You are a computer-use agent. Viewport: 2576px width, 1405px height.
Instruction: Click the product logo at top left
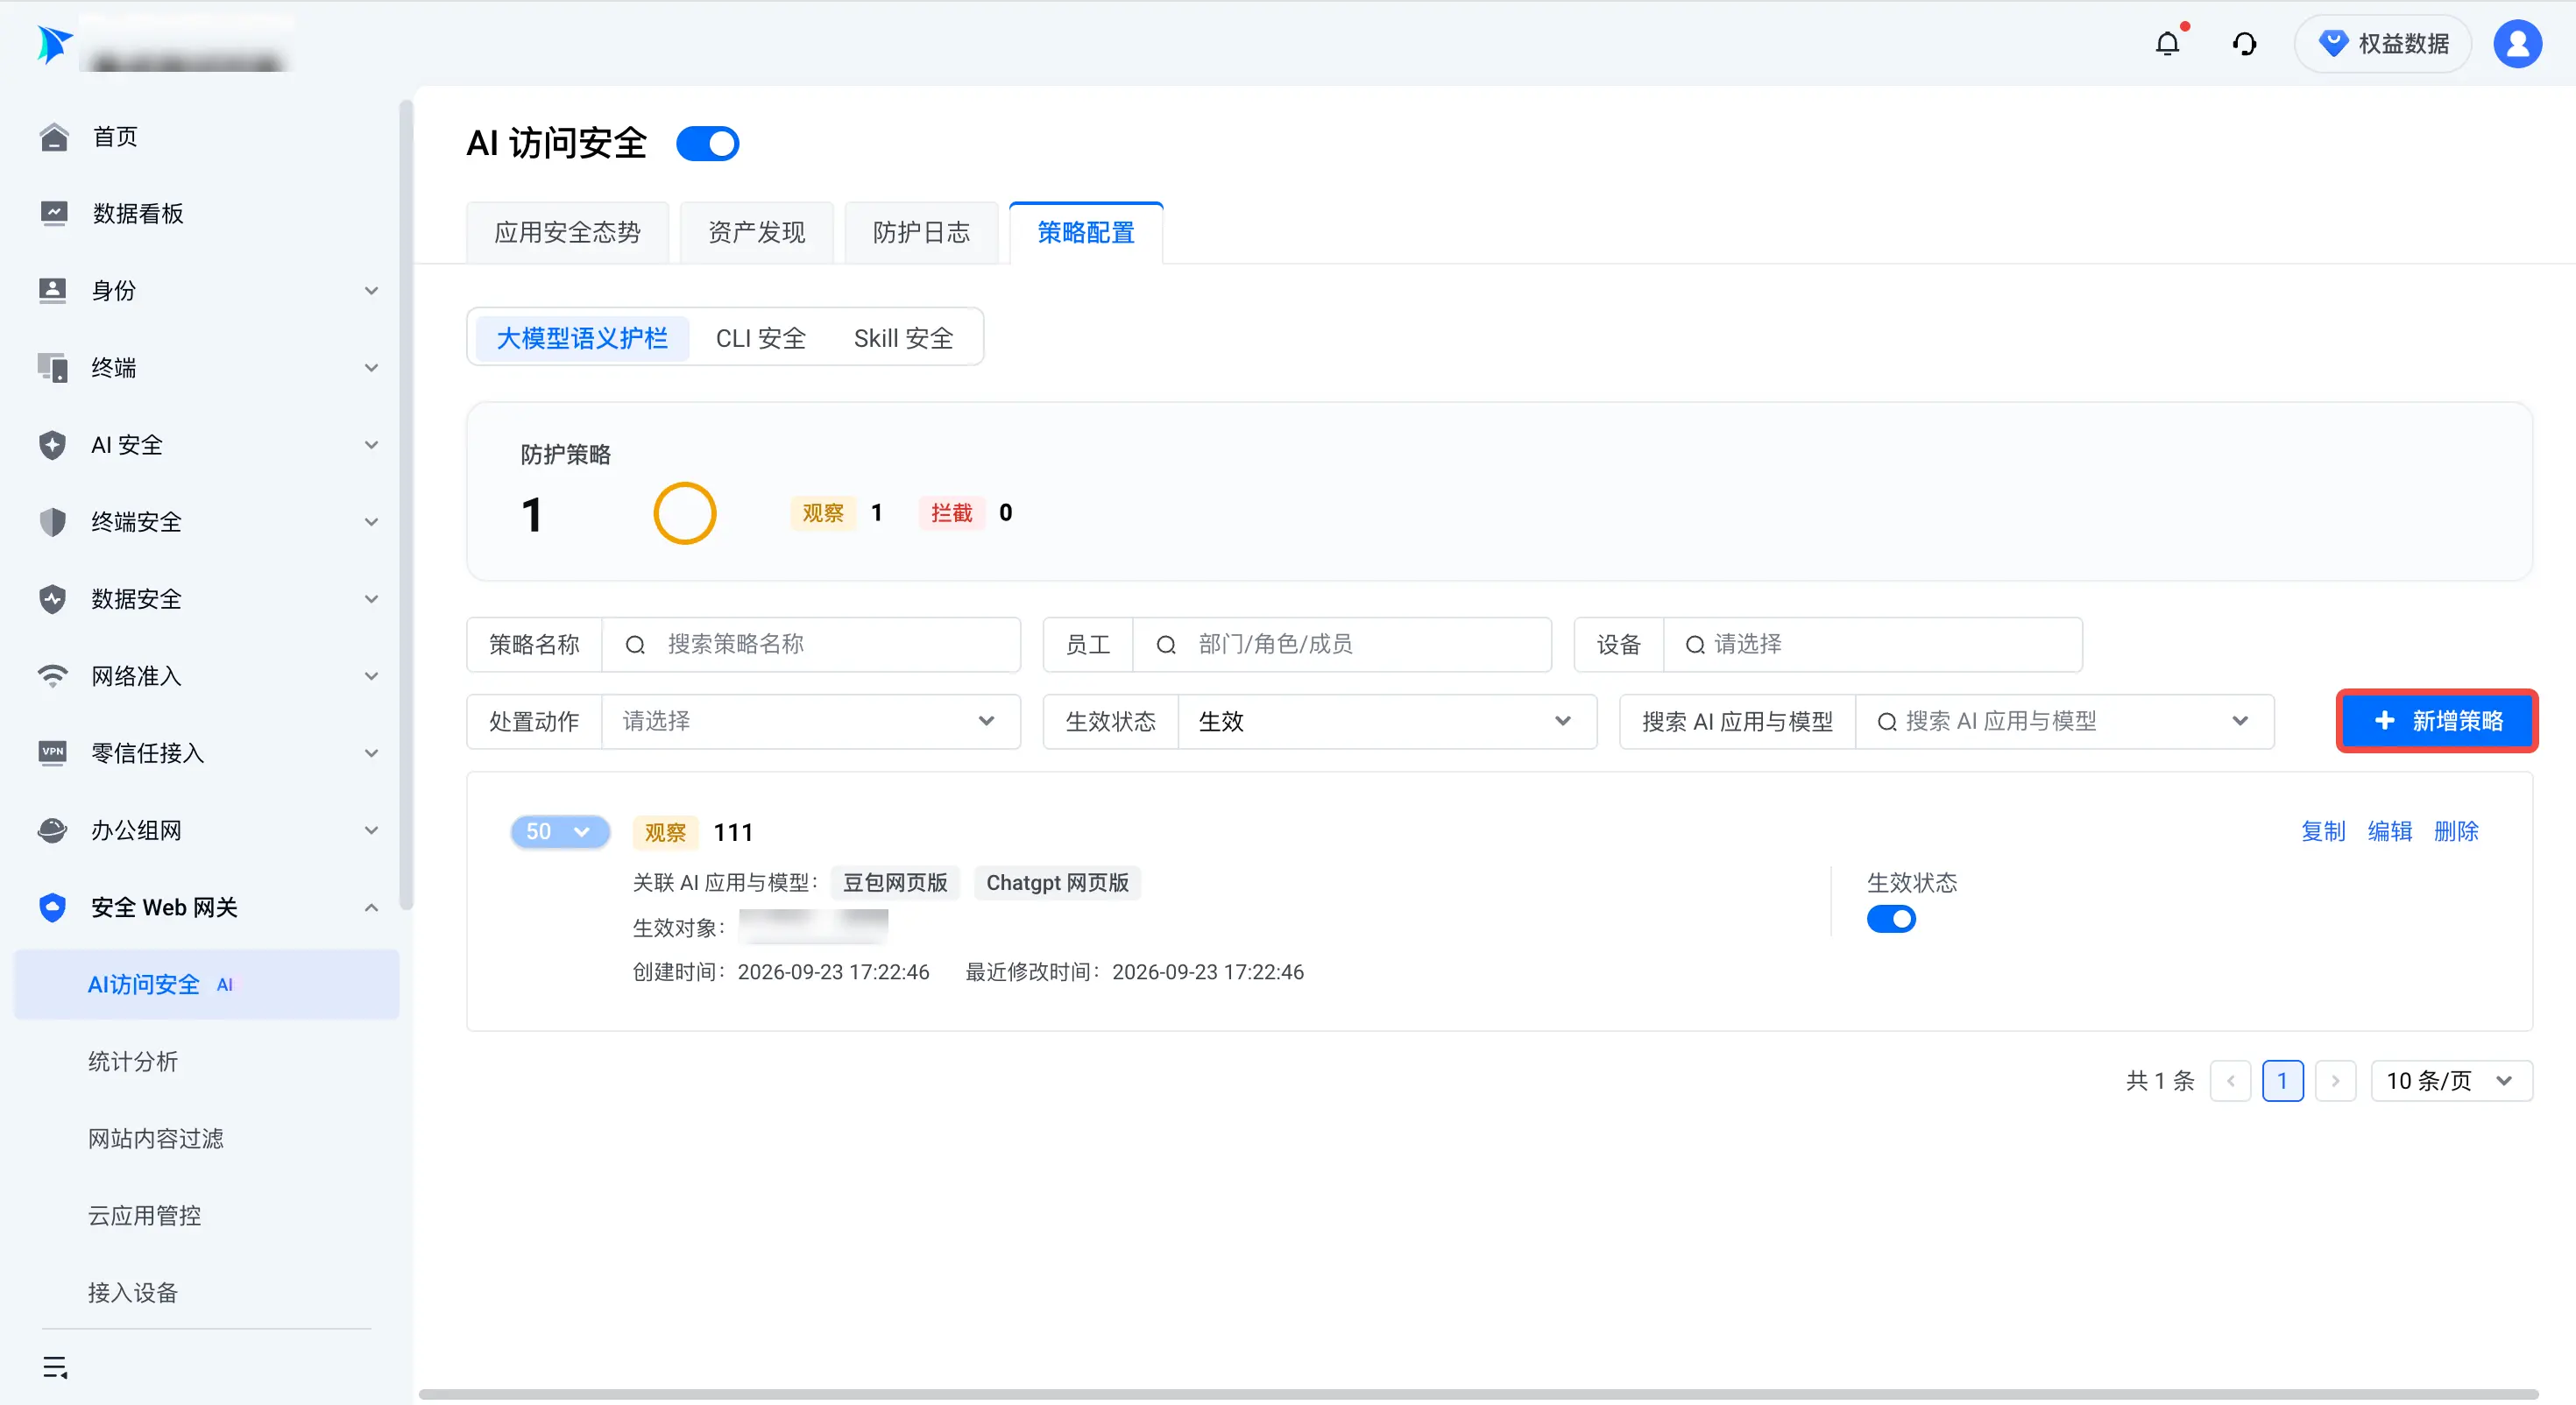pos(54,44)
